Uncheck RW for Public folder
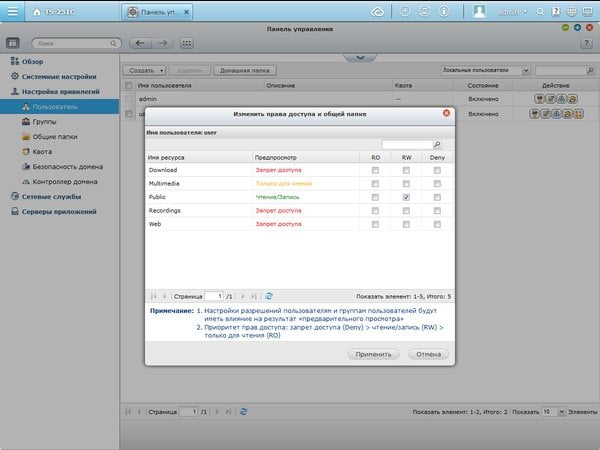 click(406, 197)
